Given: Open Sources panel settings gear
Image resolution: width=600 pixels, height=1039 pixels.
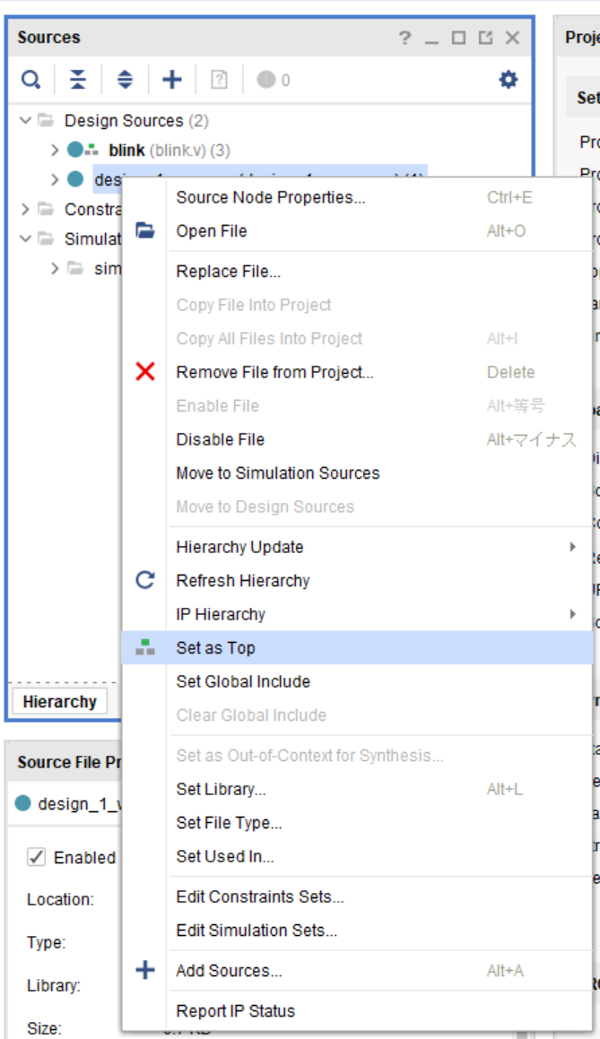Looking at the screenshot, I should (x=508, y=80).
